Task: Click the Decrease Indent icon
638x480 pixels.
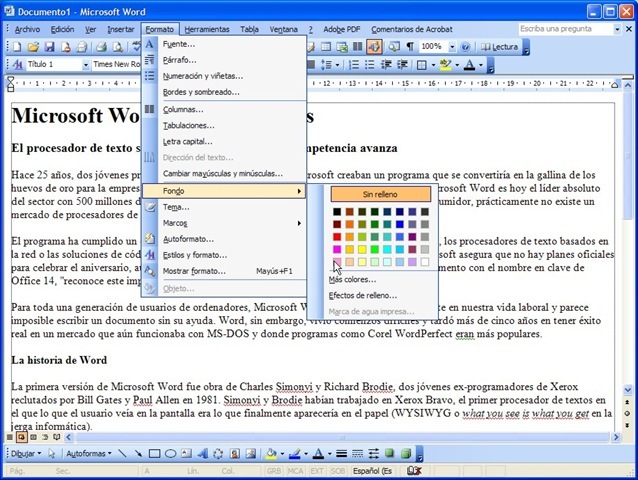Action: click(x=386, y=64)
